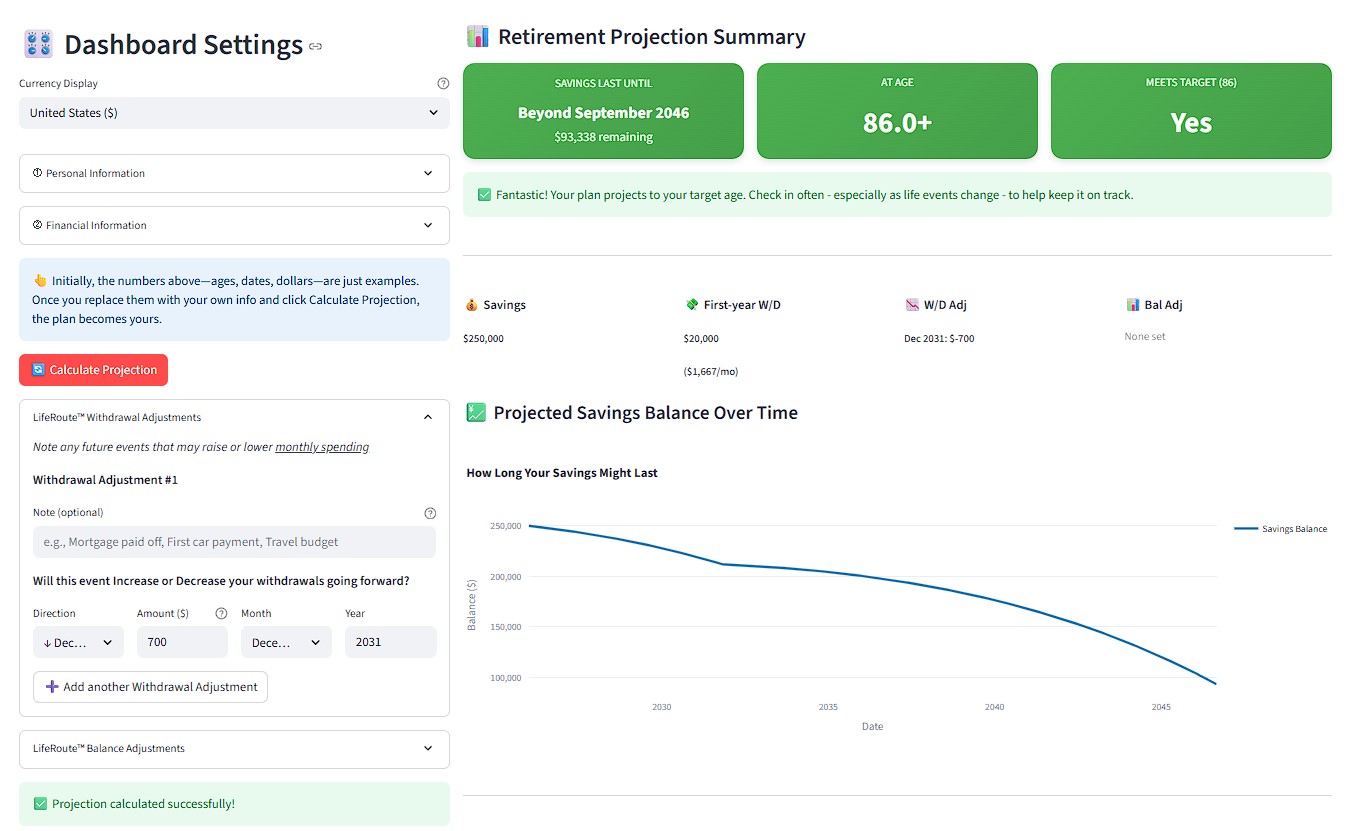Click the Currency Display help icon
The height and width of the screenshot is (831, 1358).
(x=444, y=84)
